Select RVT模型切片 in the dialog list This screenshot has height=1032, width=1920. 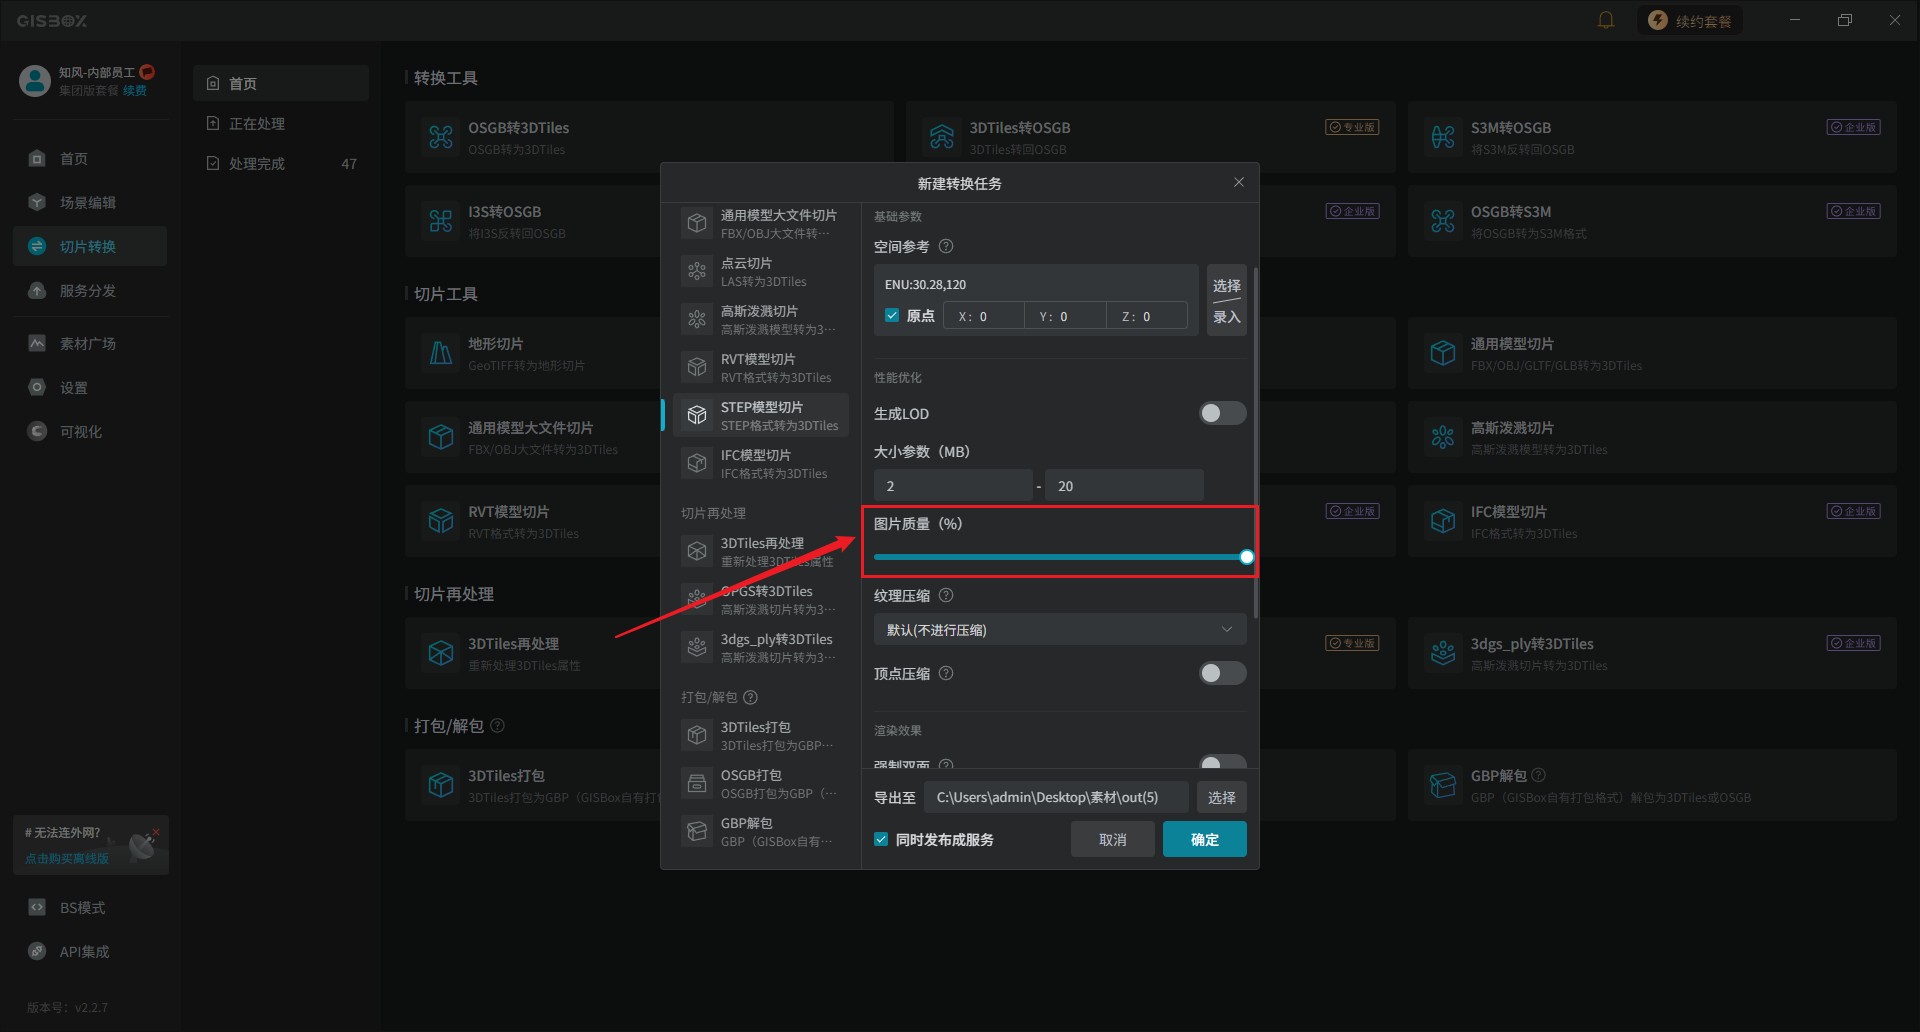761,367
